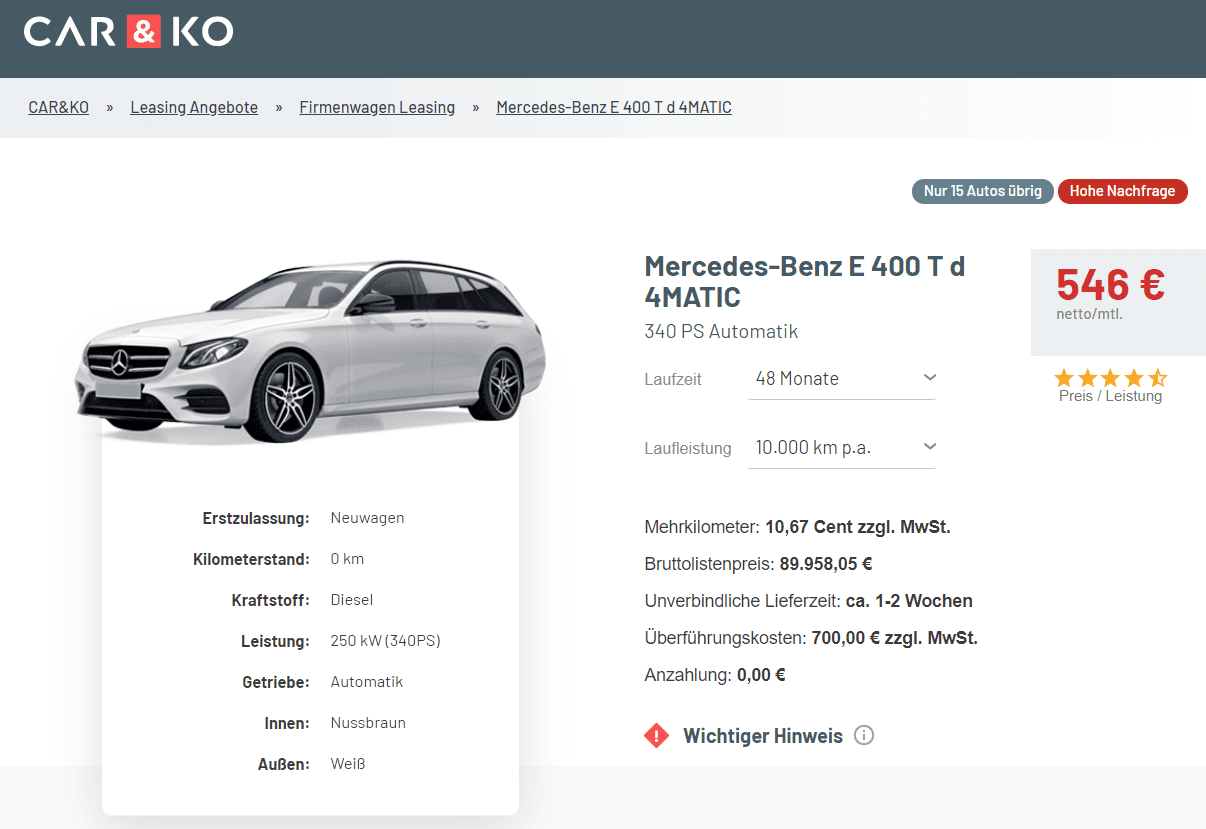The height and width of the screenshot is (829, 1206).
Task: Click the 340 PS Automatik subtitle
Action: (x=721, y=331)
